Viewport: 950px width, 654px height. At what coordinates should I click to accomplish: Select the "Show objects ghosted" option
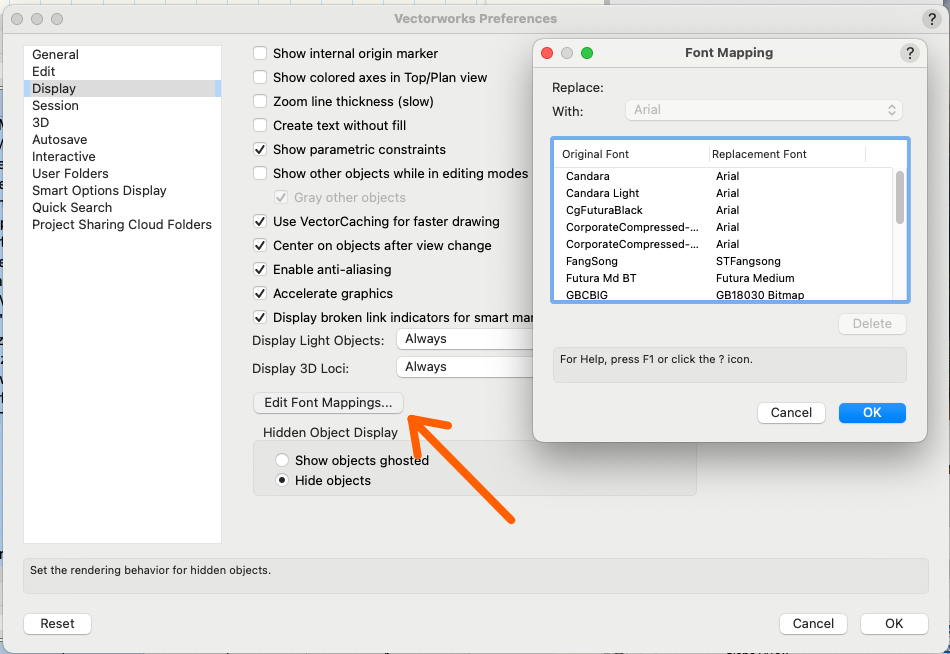click(x=281, y=460)
